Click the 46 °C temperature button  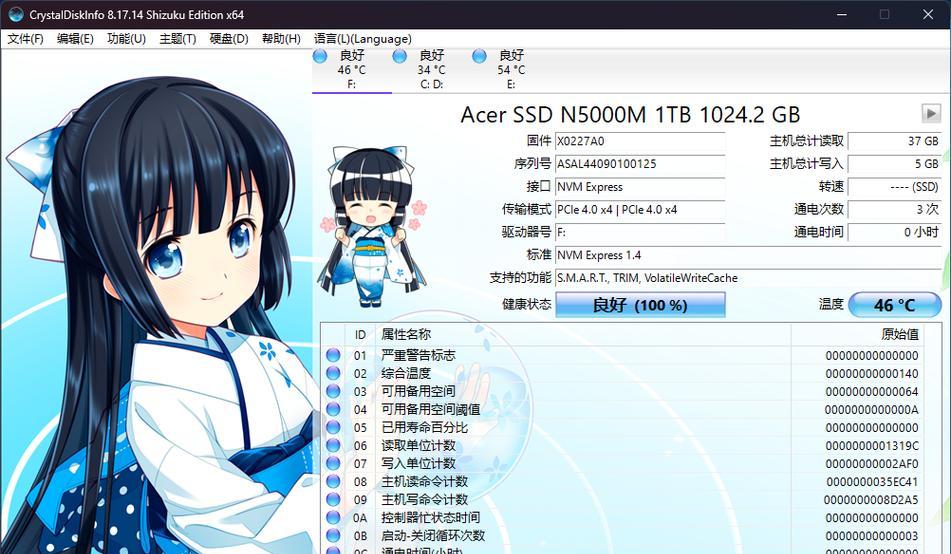(895, 305)
